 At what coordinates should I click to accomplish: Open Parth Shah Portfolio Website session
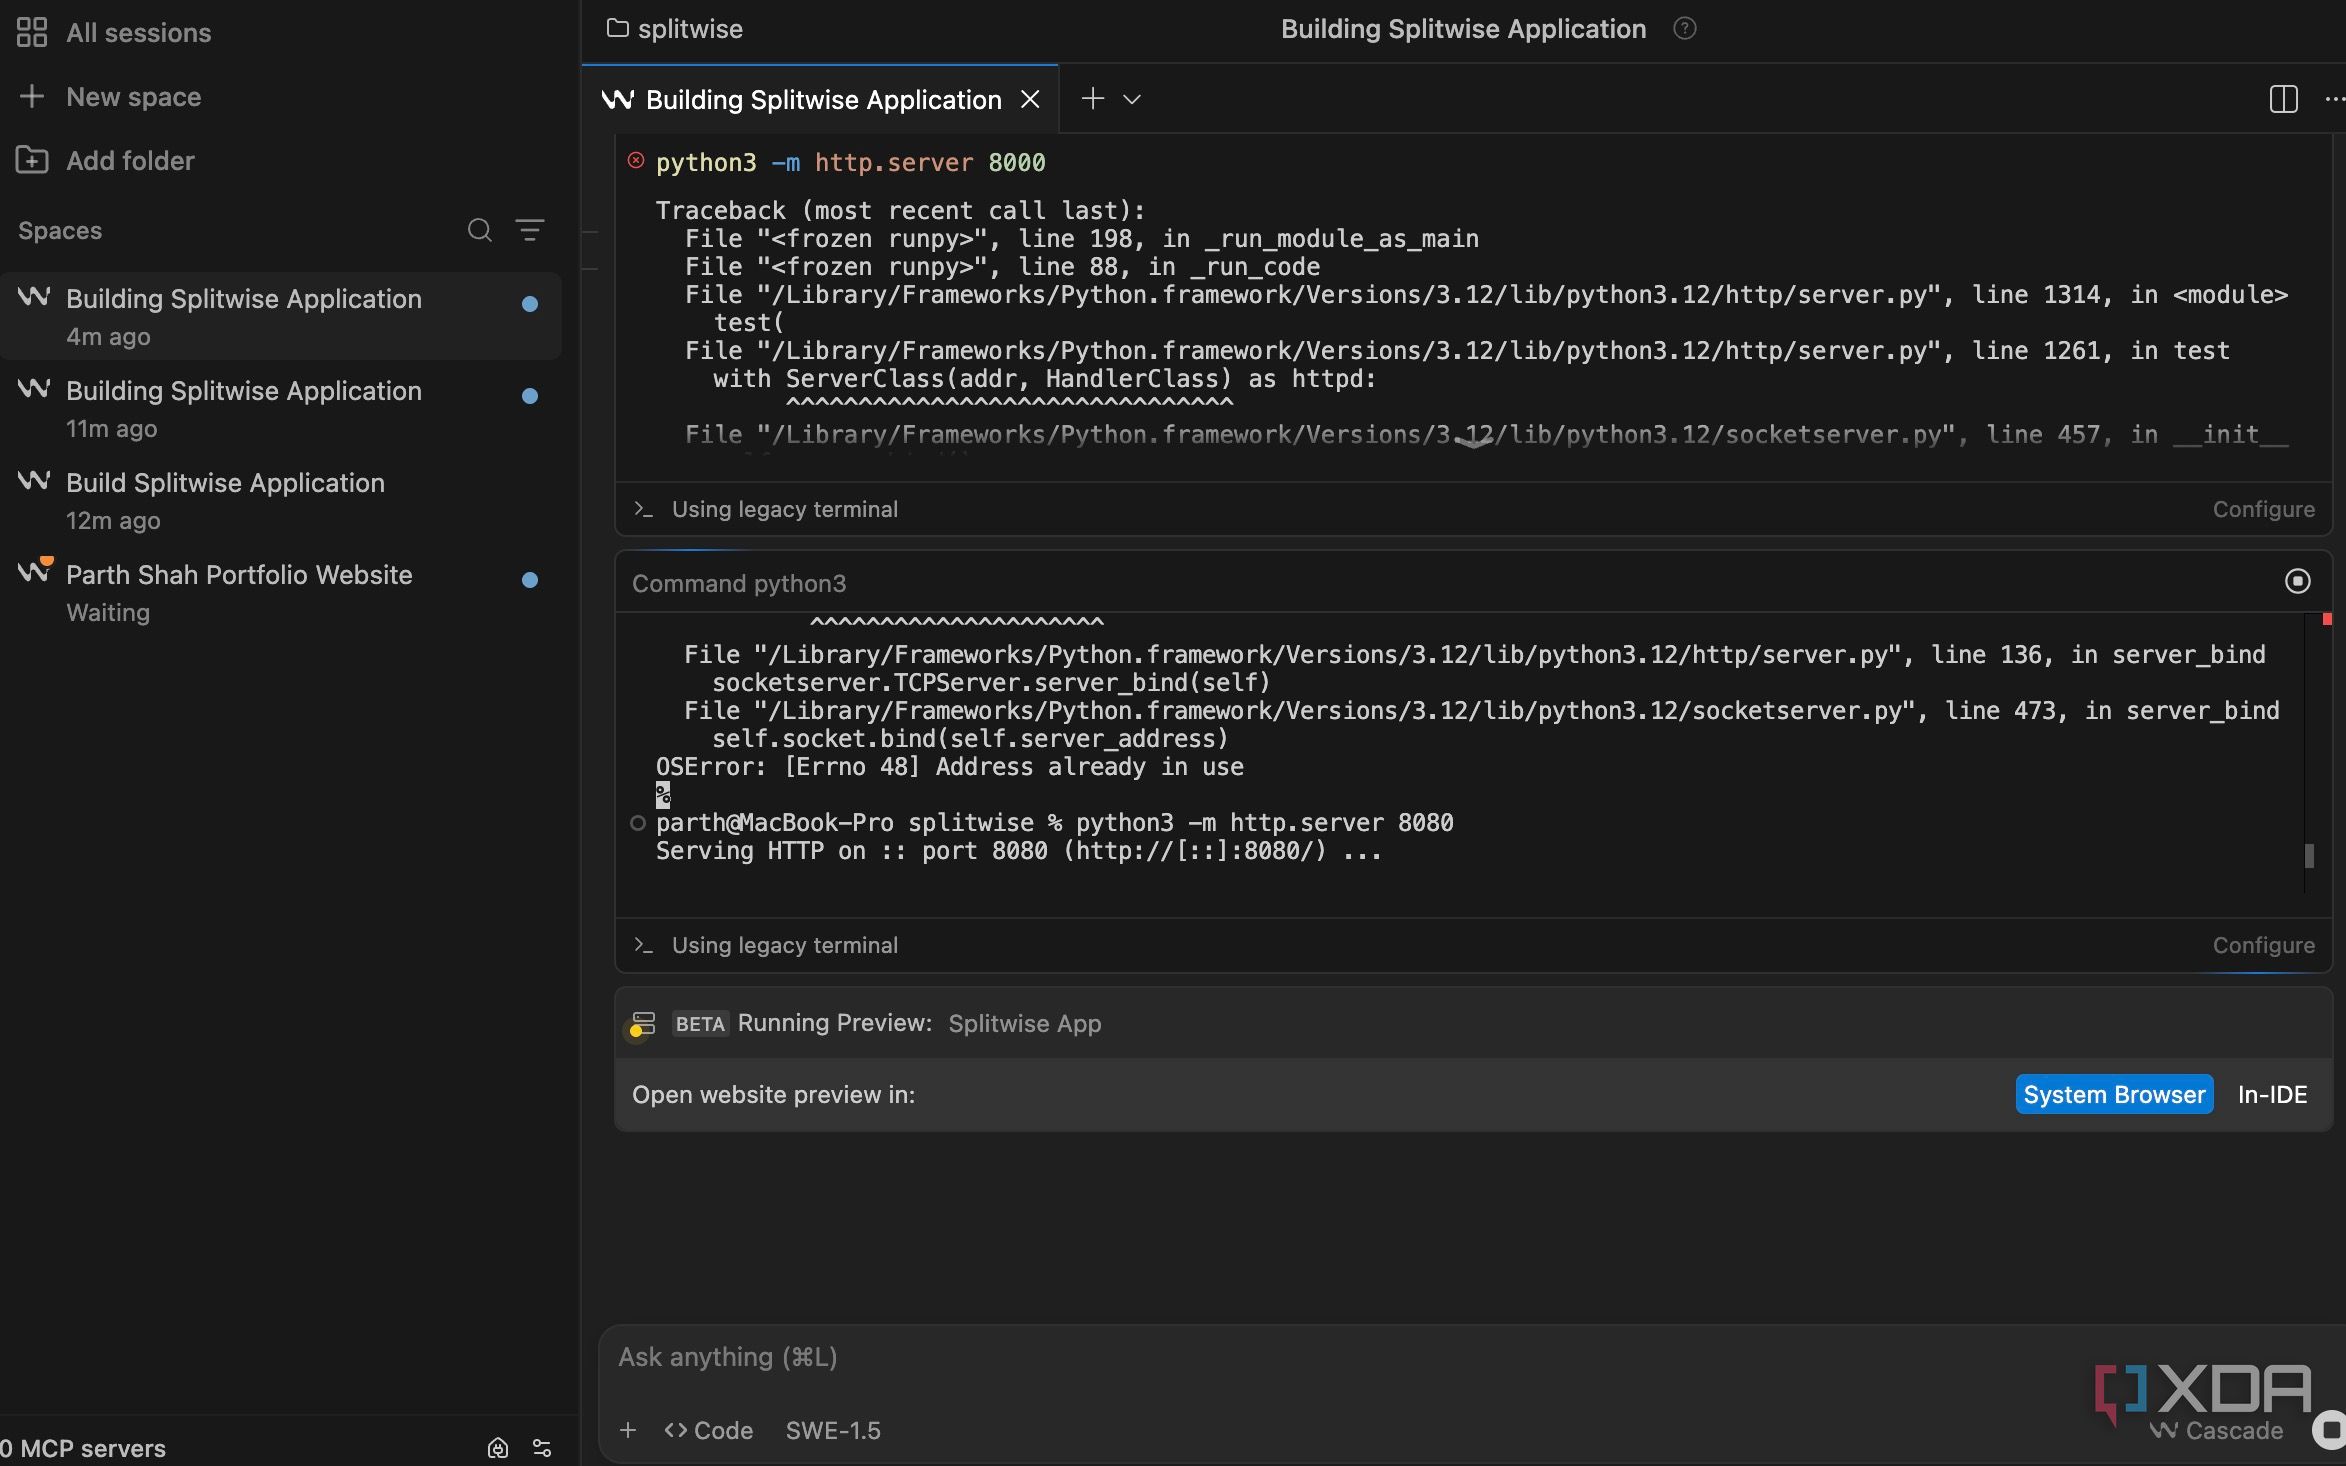pos(280,592)
